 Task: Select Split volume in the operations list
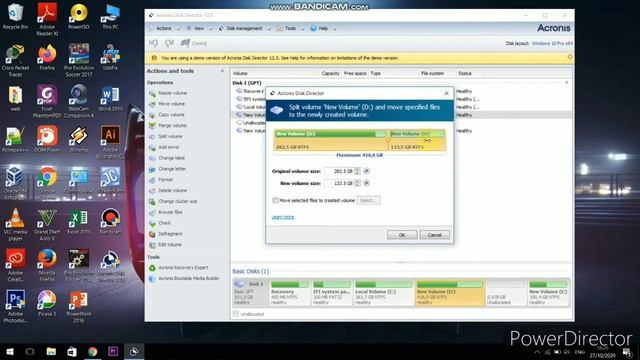pyautogui.click(x=170, y=136)
